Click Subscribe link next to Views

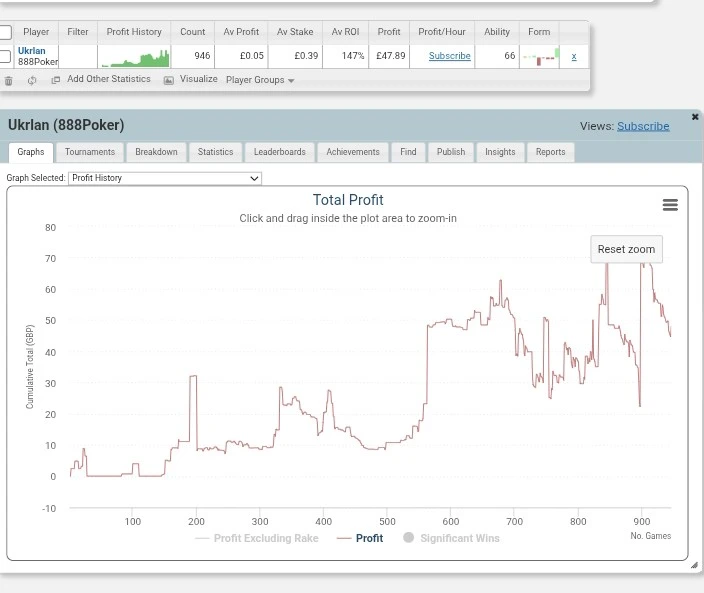(x=643, y=126)
